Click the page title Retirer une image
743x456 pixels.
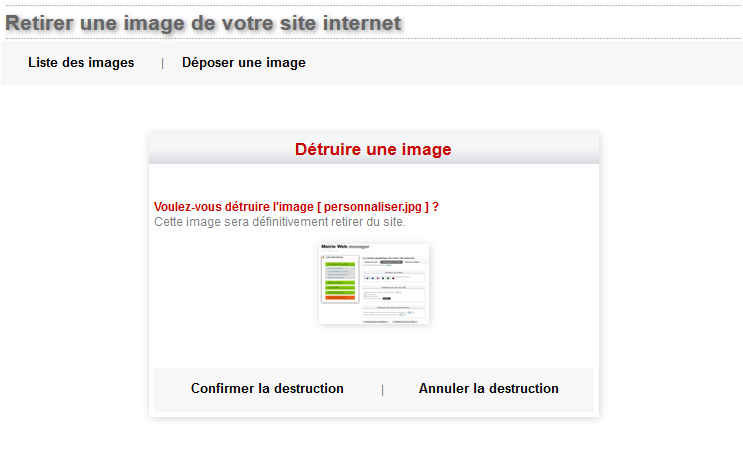pyautogui.click(x=203, y=22)
